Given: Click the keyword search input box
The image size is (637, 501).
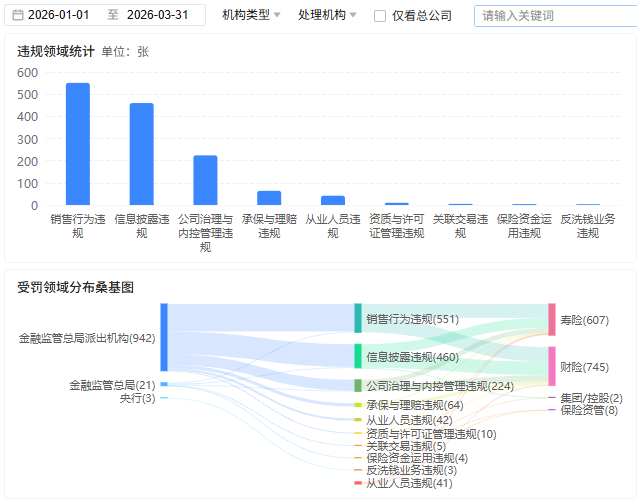Looking at the screenshot, I should 553,16.
